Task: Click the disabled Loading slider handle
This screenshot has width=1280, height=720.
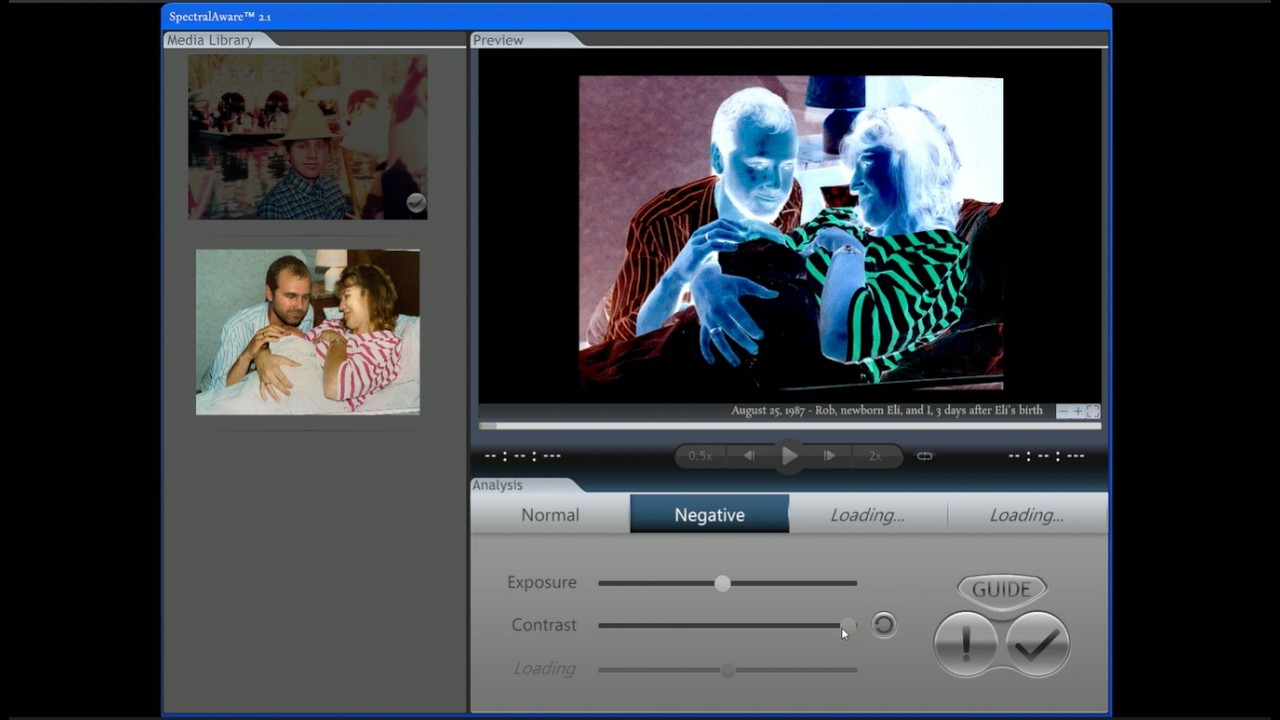Action: (728, 669)
